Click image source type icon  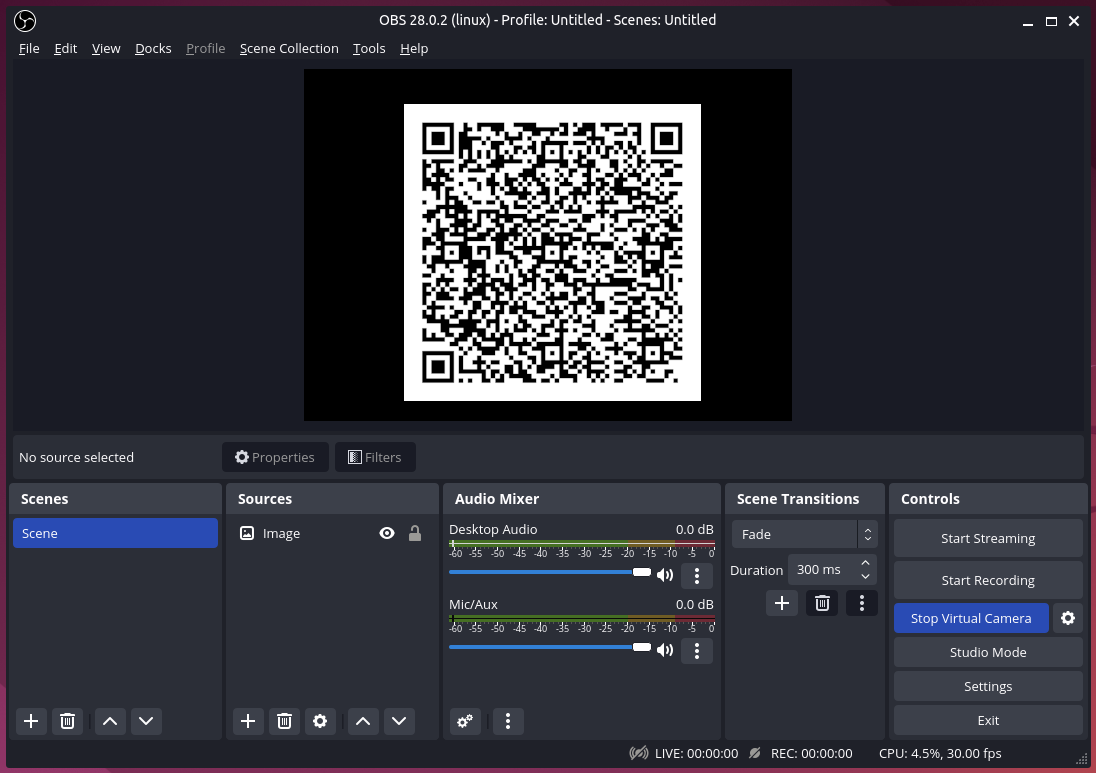coord(247,533)
